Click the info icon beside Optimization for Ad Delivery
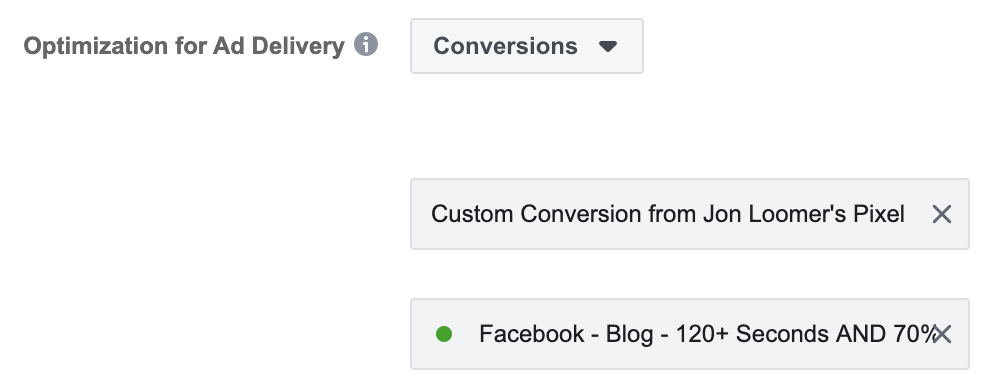The width and height of the screenshot is (1000, 390). (x=365, y=45)
